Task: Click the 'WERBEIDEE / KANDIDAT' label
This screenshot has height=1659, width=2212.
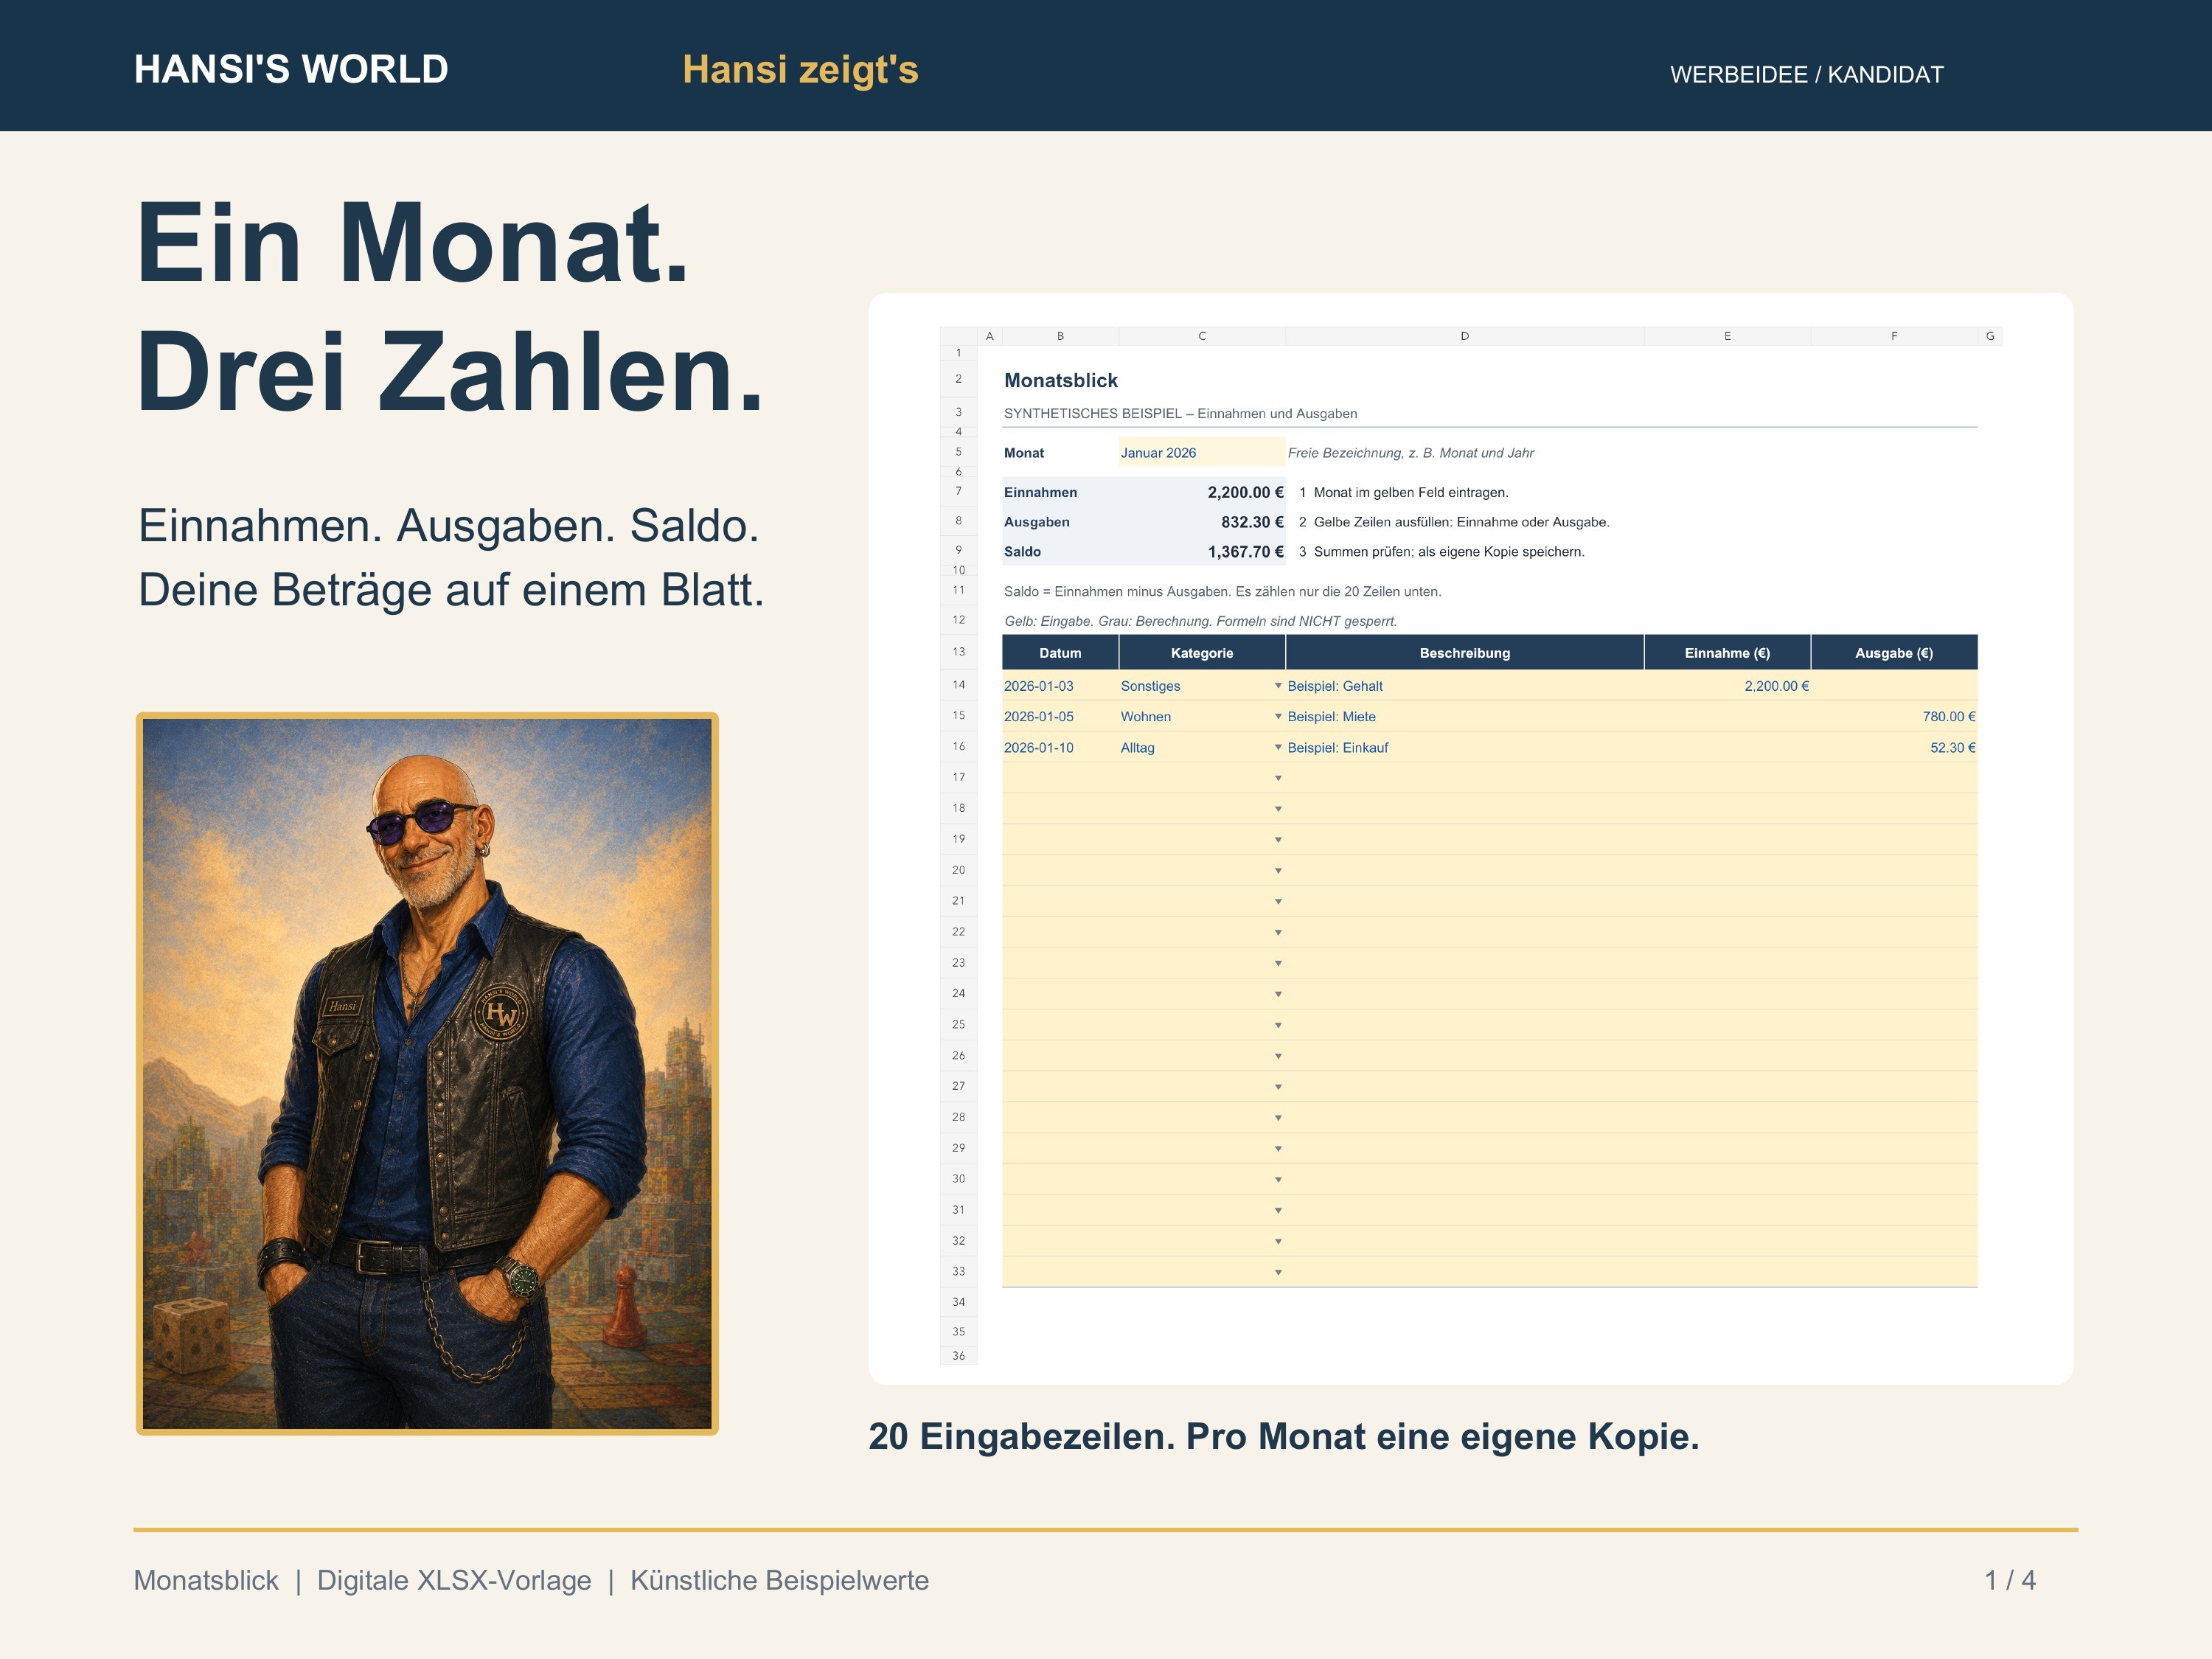Action: tap(1806, 75)
